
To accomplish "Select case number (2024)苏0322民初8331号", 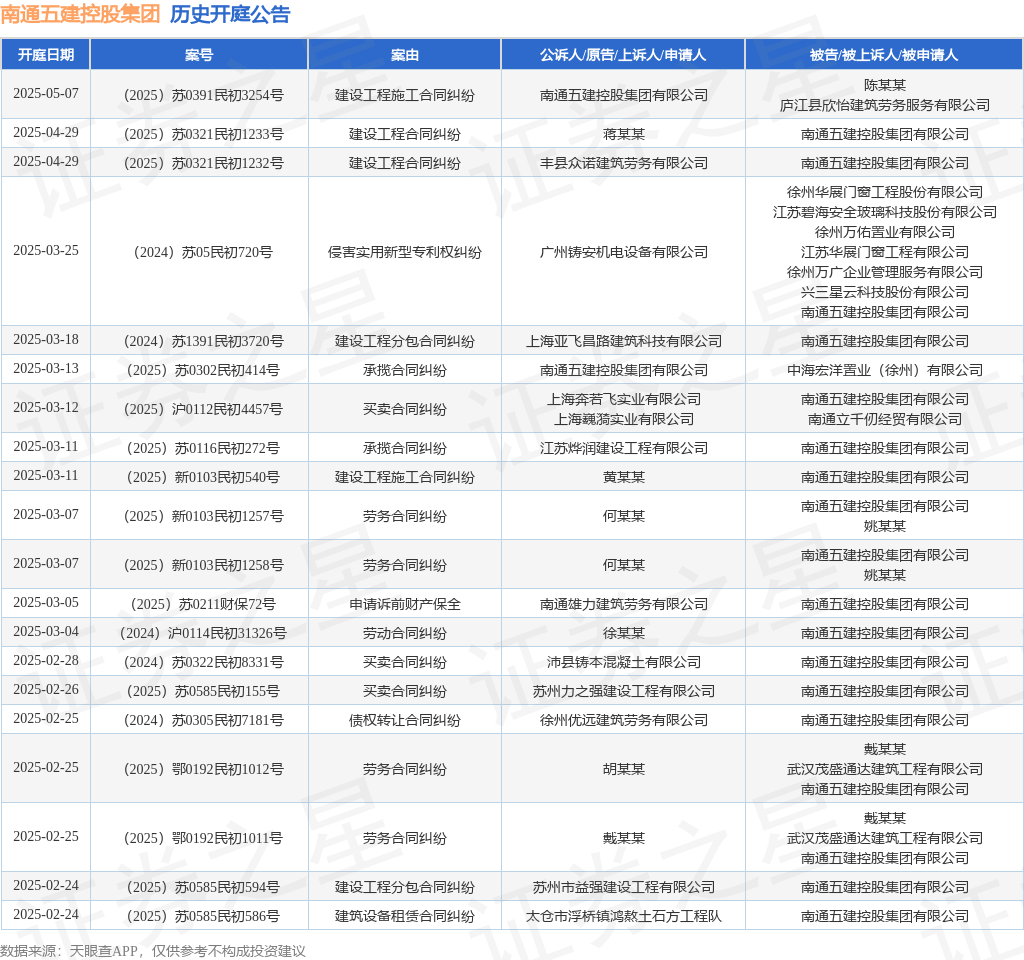I will [x=204, y=663].
